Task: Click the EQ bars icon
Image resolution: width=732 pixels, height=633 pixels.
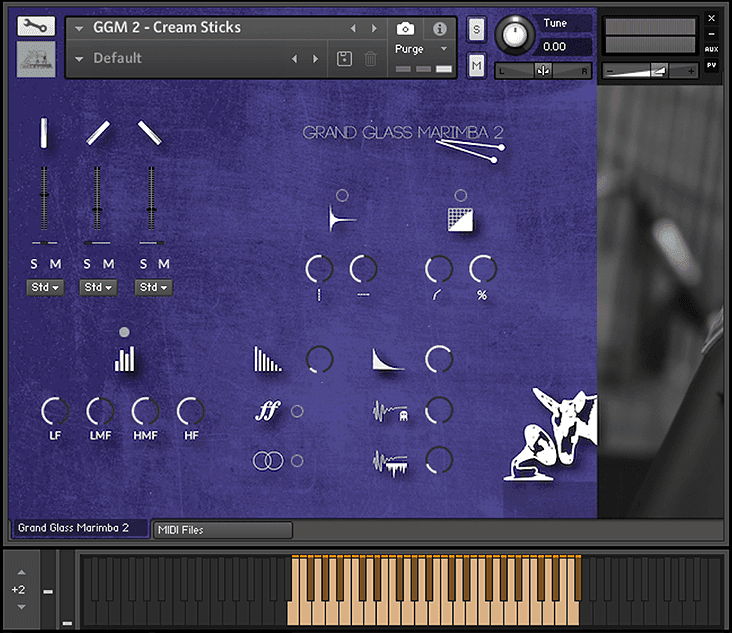Action: click(125, 359)
